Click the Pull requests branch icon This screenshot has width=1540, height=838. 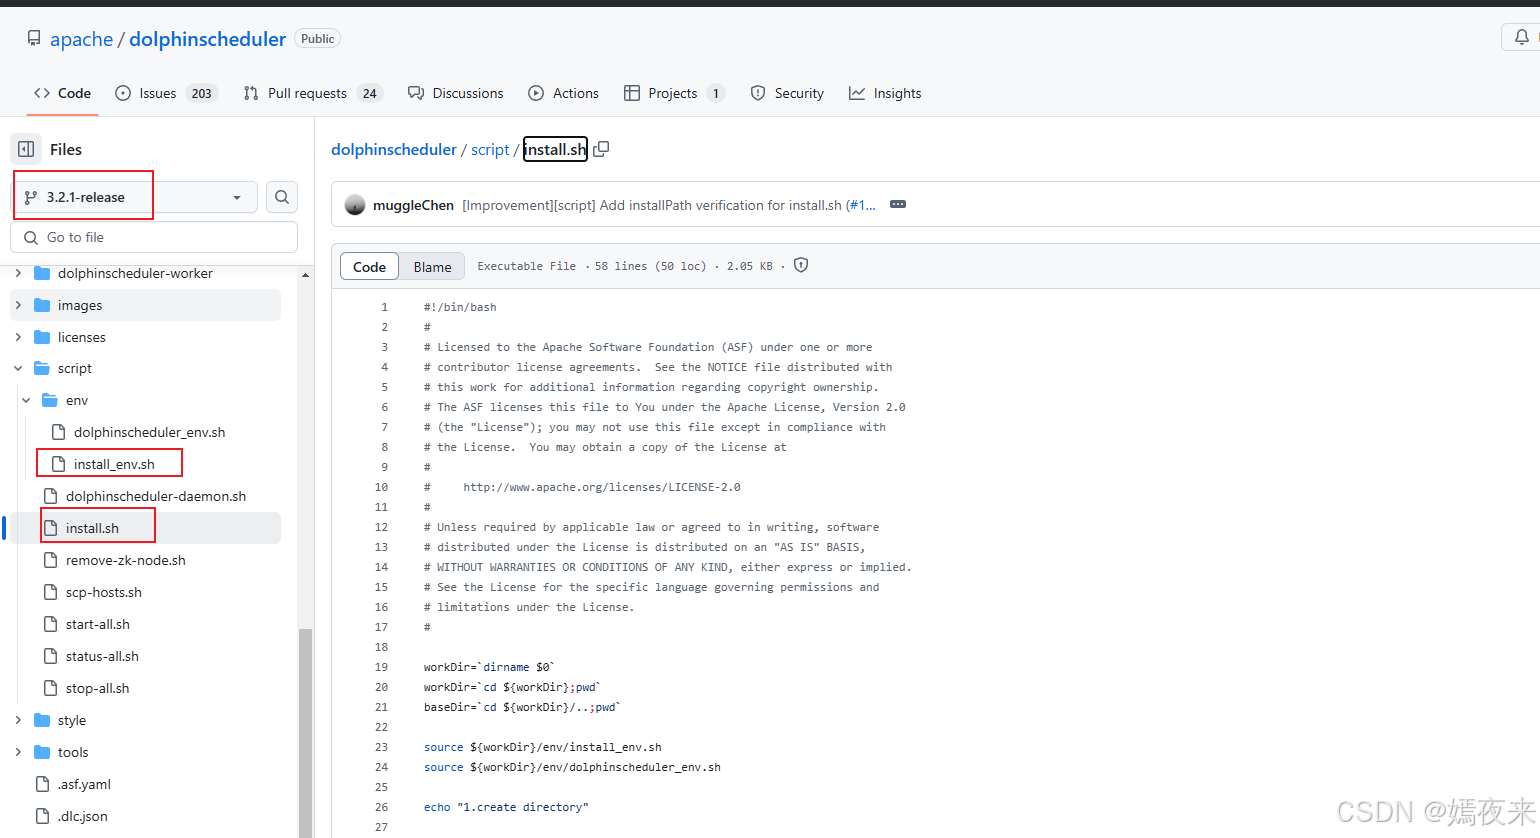251,93
